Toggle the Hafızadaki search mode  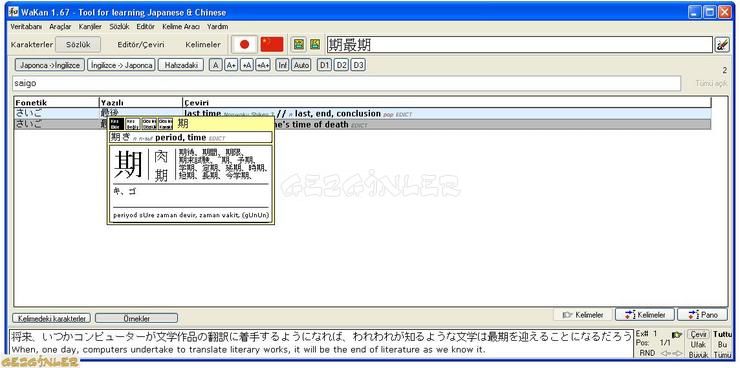click(x=181, y=65)
